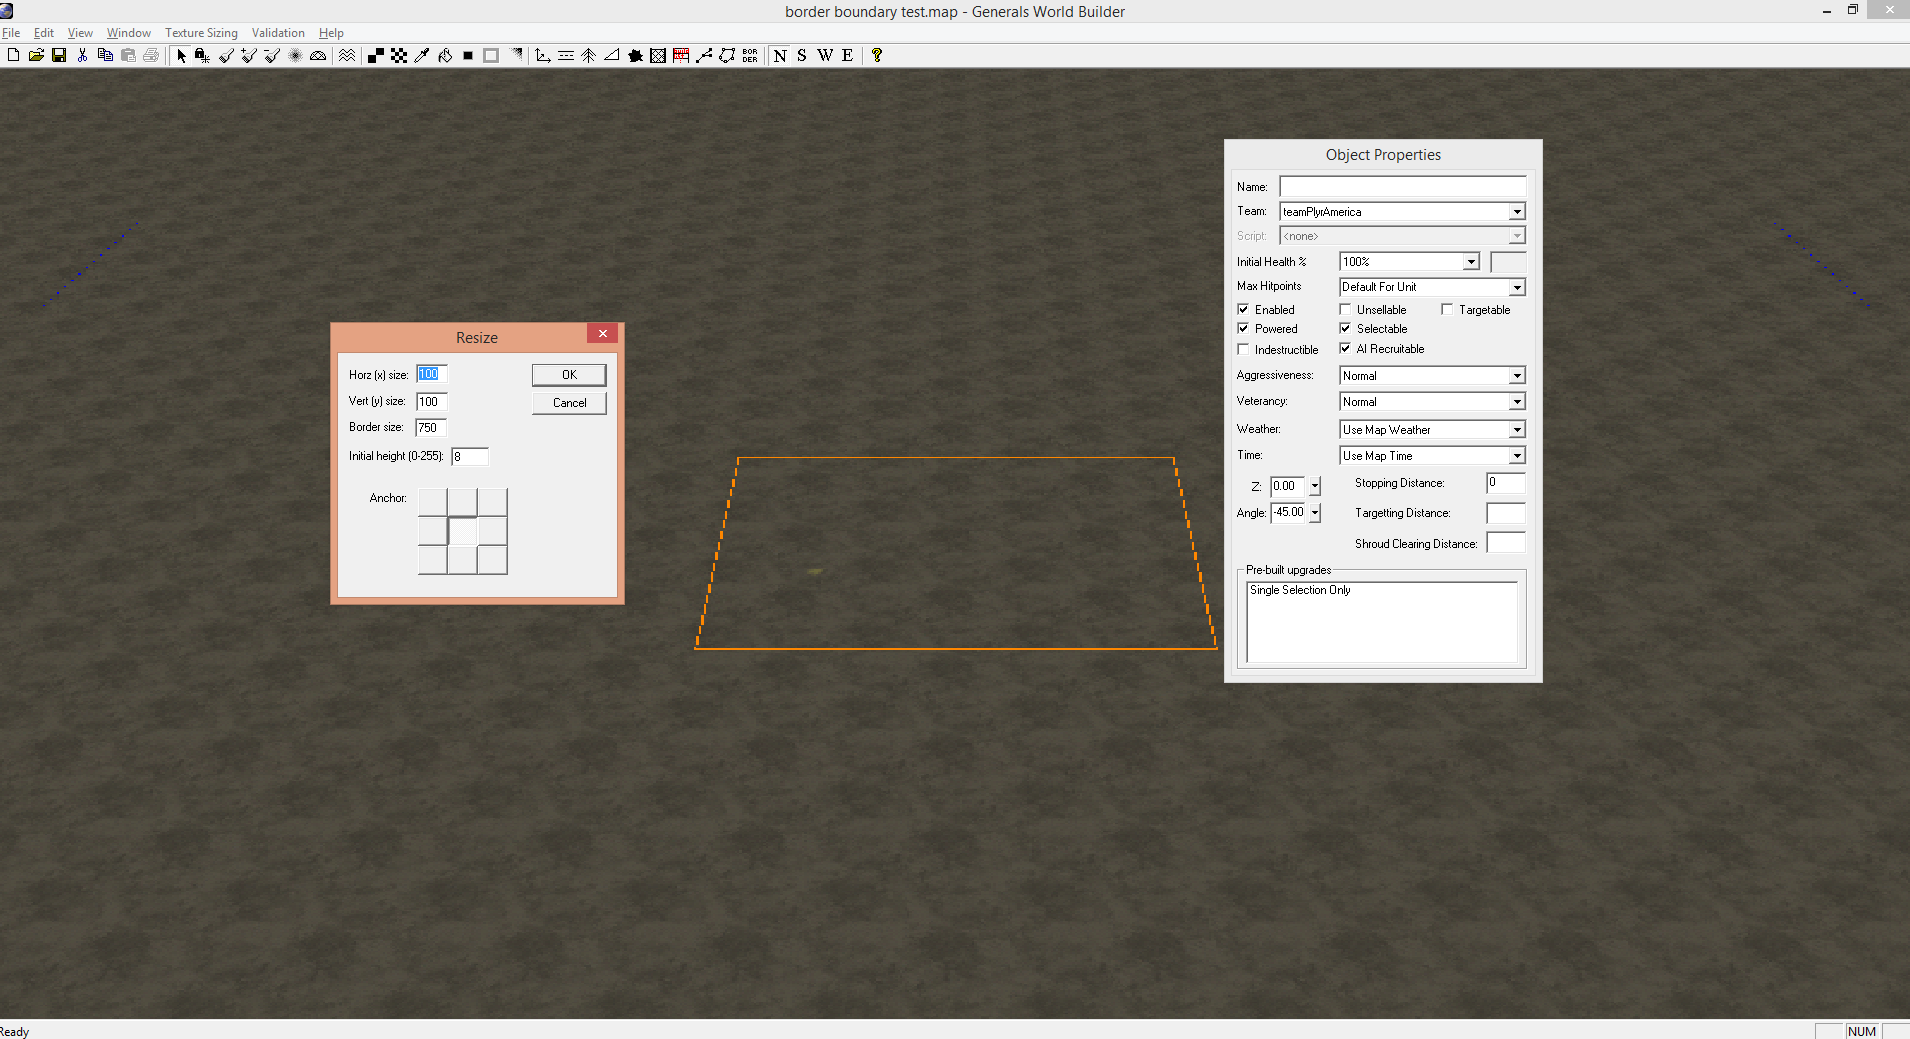Toggle the AI Recruitable checkbox
Image resolution: width=1910 pixels, height=1039 pixels.
pyautogui.click(x=1345, y=348)
